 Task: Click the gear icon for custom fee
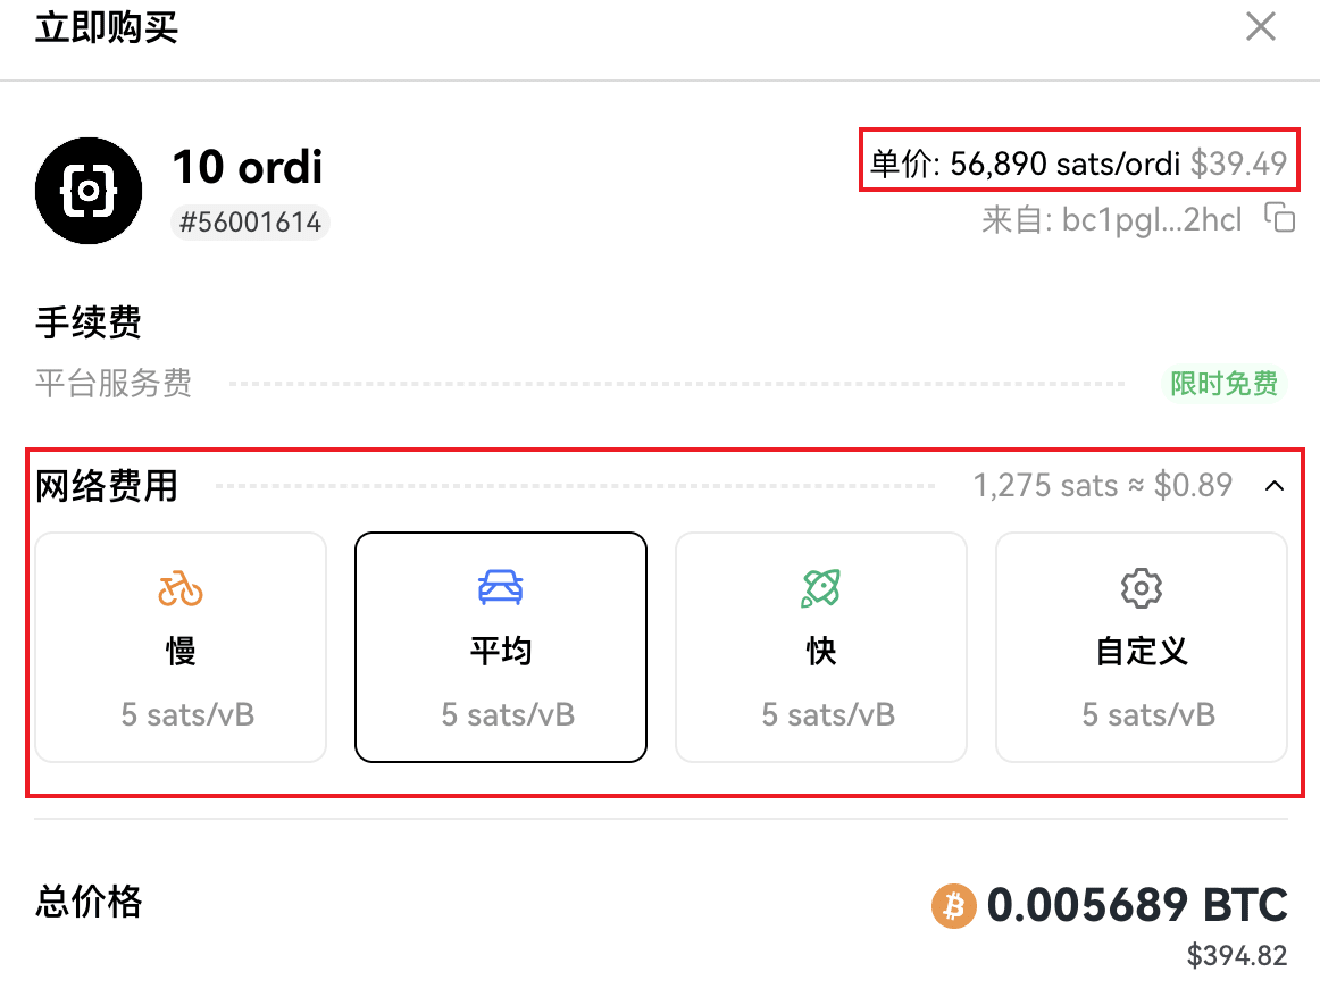point(1140,590)
